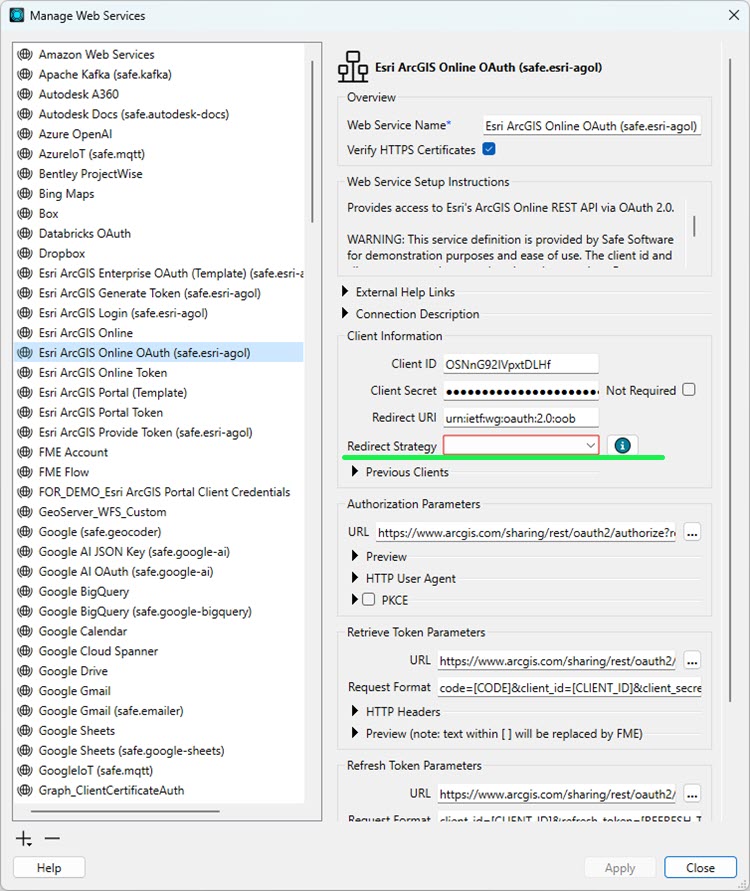Enable the PKCE checkbox
The height and width of the screenshot is (891, 750).
[369, 599]
